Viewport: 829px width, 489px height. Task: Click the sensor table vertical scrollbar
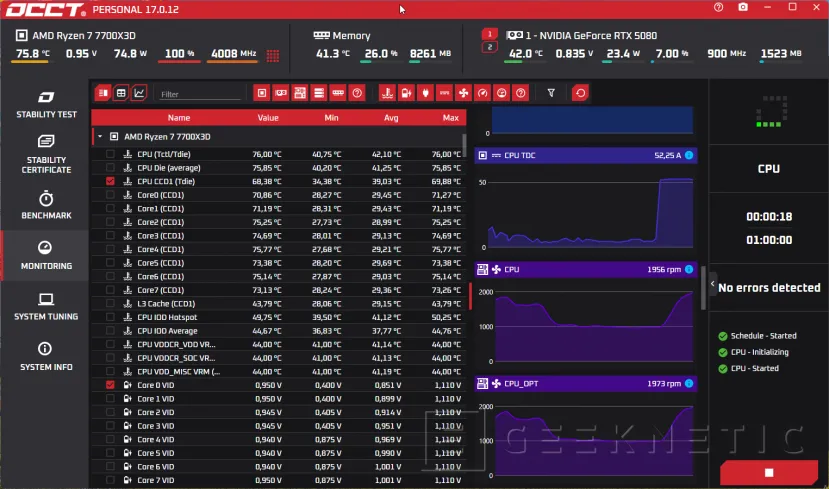[x=464, y=145]
